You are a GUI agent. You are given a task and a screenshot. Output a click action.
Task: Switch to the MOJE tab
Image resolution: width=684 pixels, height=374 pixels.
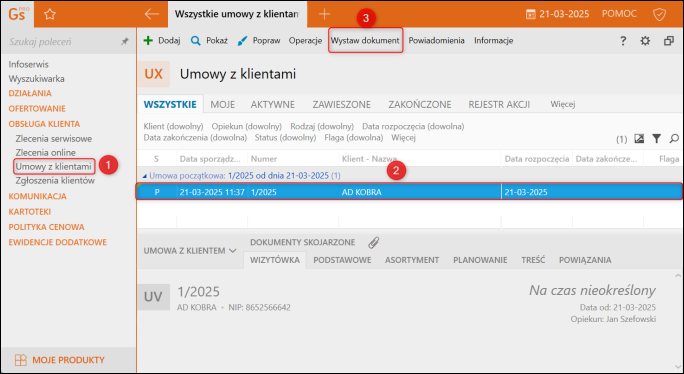coord(222,105)
